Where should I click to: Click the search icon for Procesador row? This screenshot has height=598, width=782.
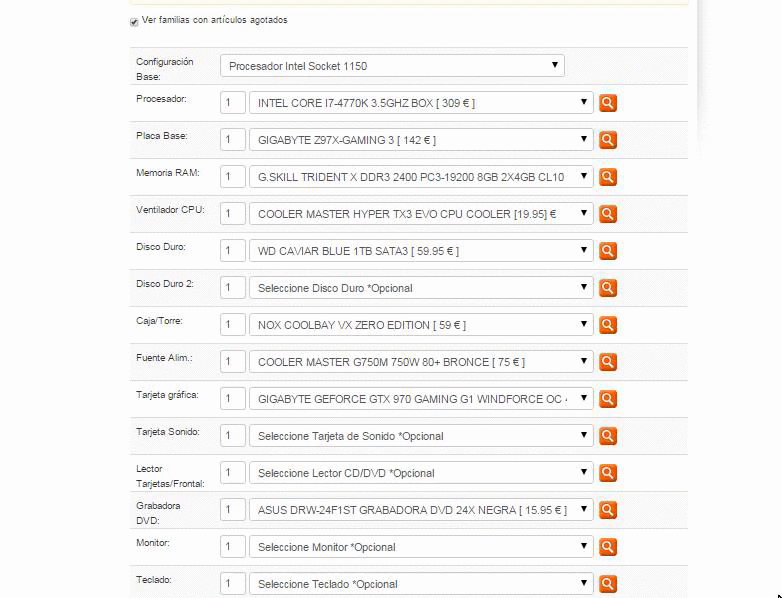[607, 103]
